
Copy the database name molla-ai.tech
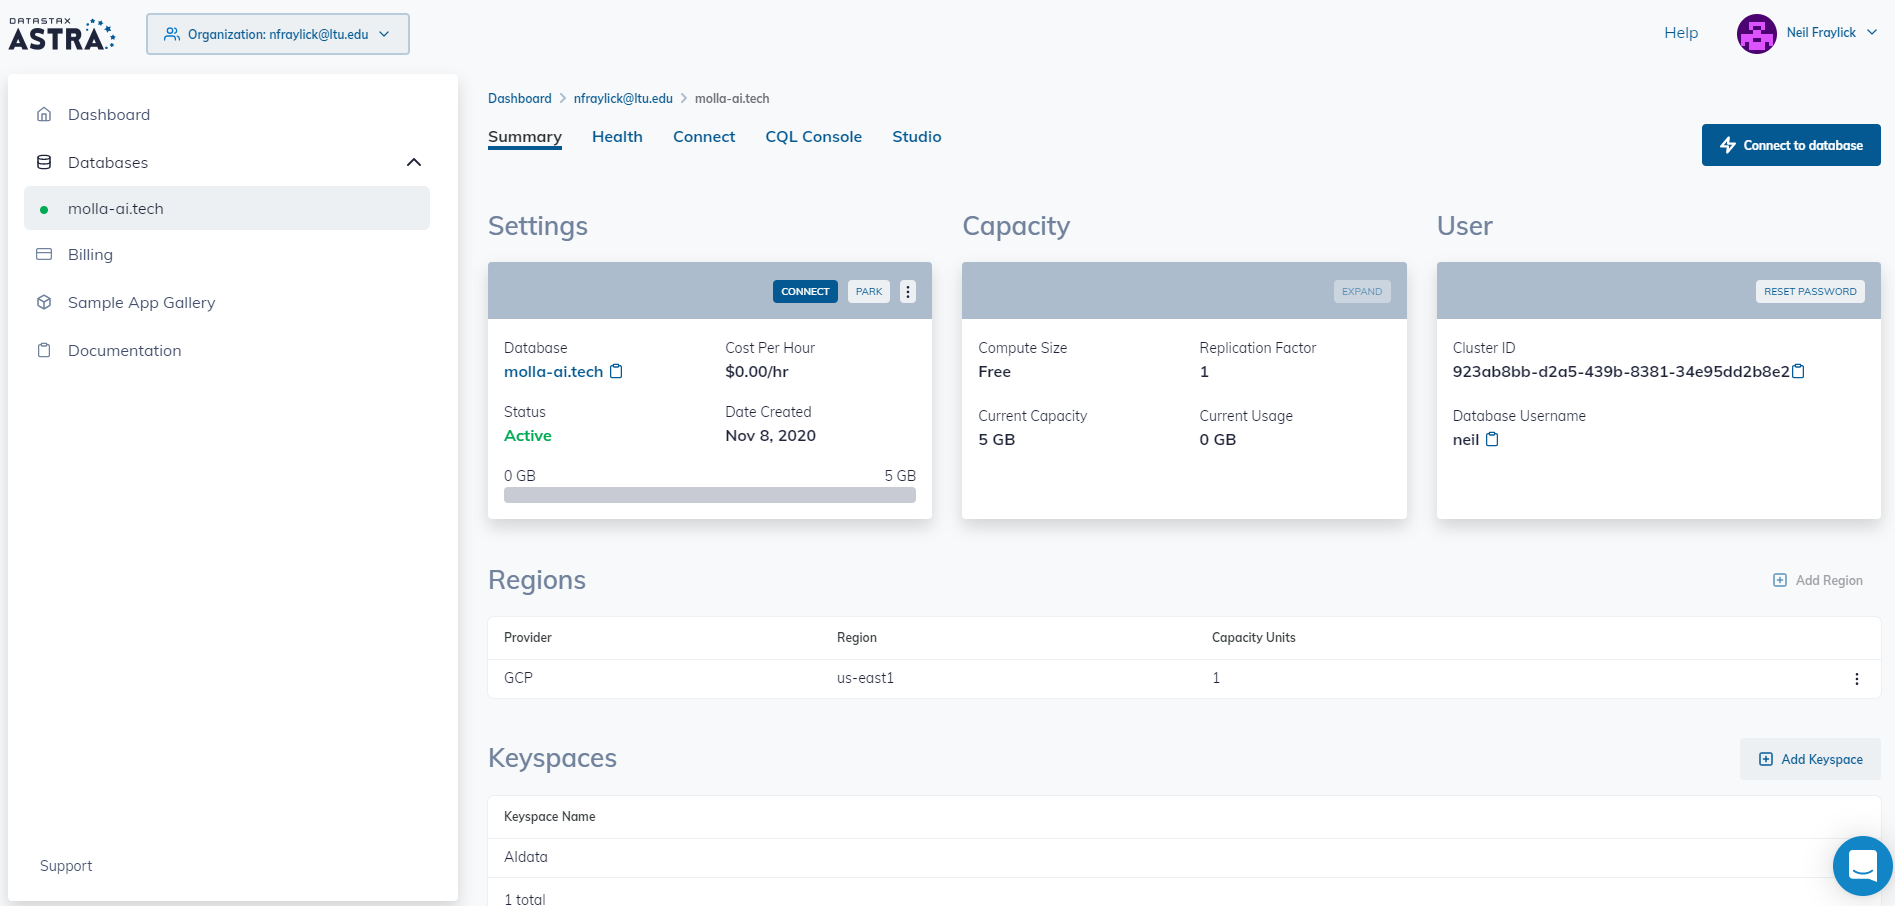(x=616, y=371)
